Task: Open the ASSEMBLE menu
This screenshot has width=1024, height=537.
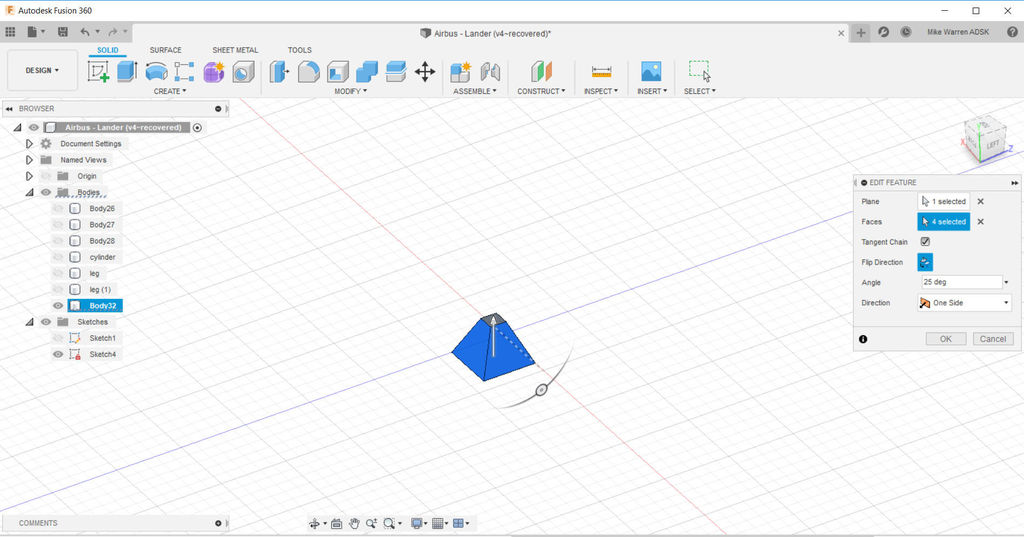Action: tap(475, 91)
